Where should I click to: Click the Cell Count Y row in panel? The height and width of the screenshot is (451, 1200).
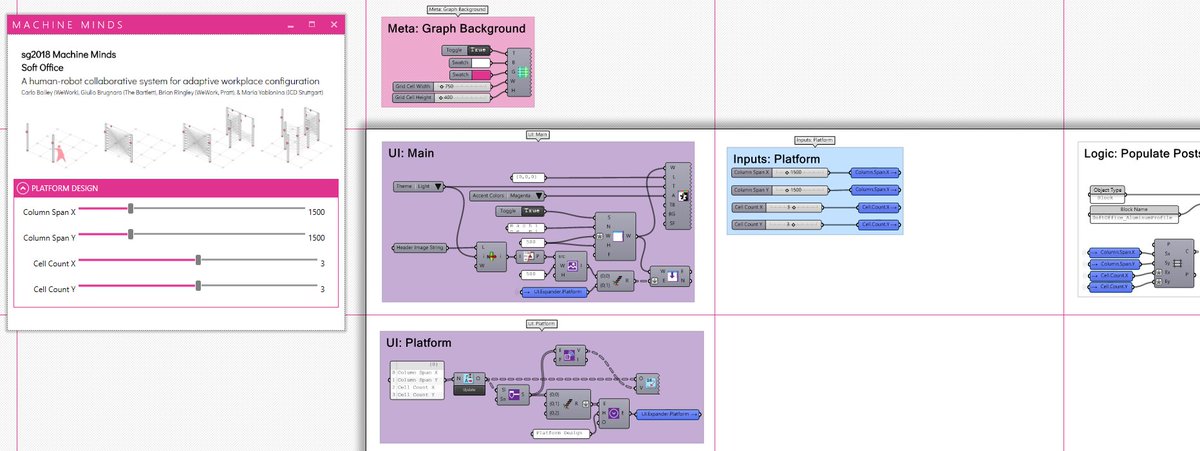pyautogui.click(x=417, y=394)
